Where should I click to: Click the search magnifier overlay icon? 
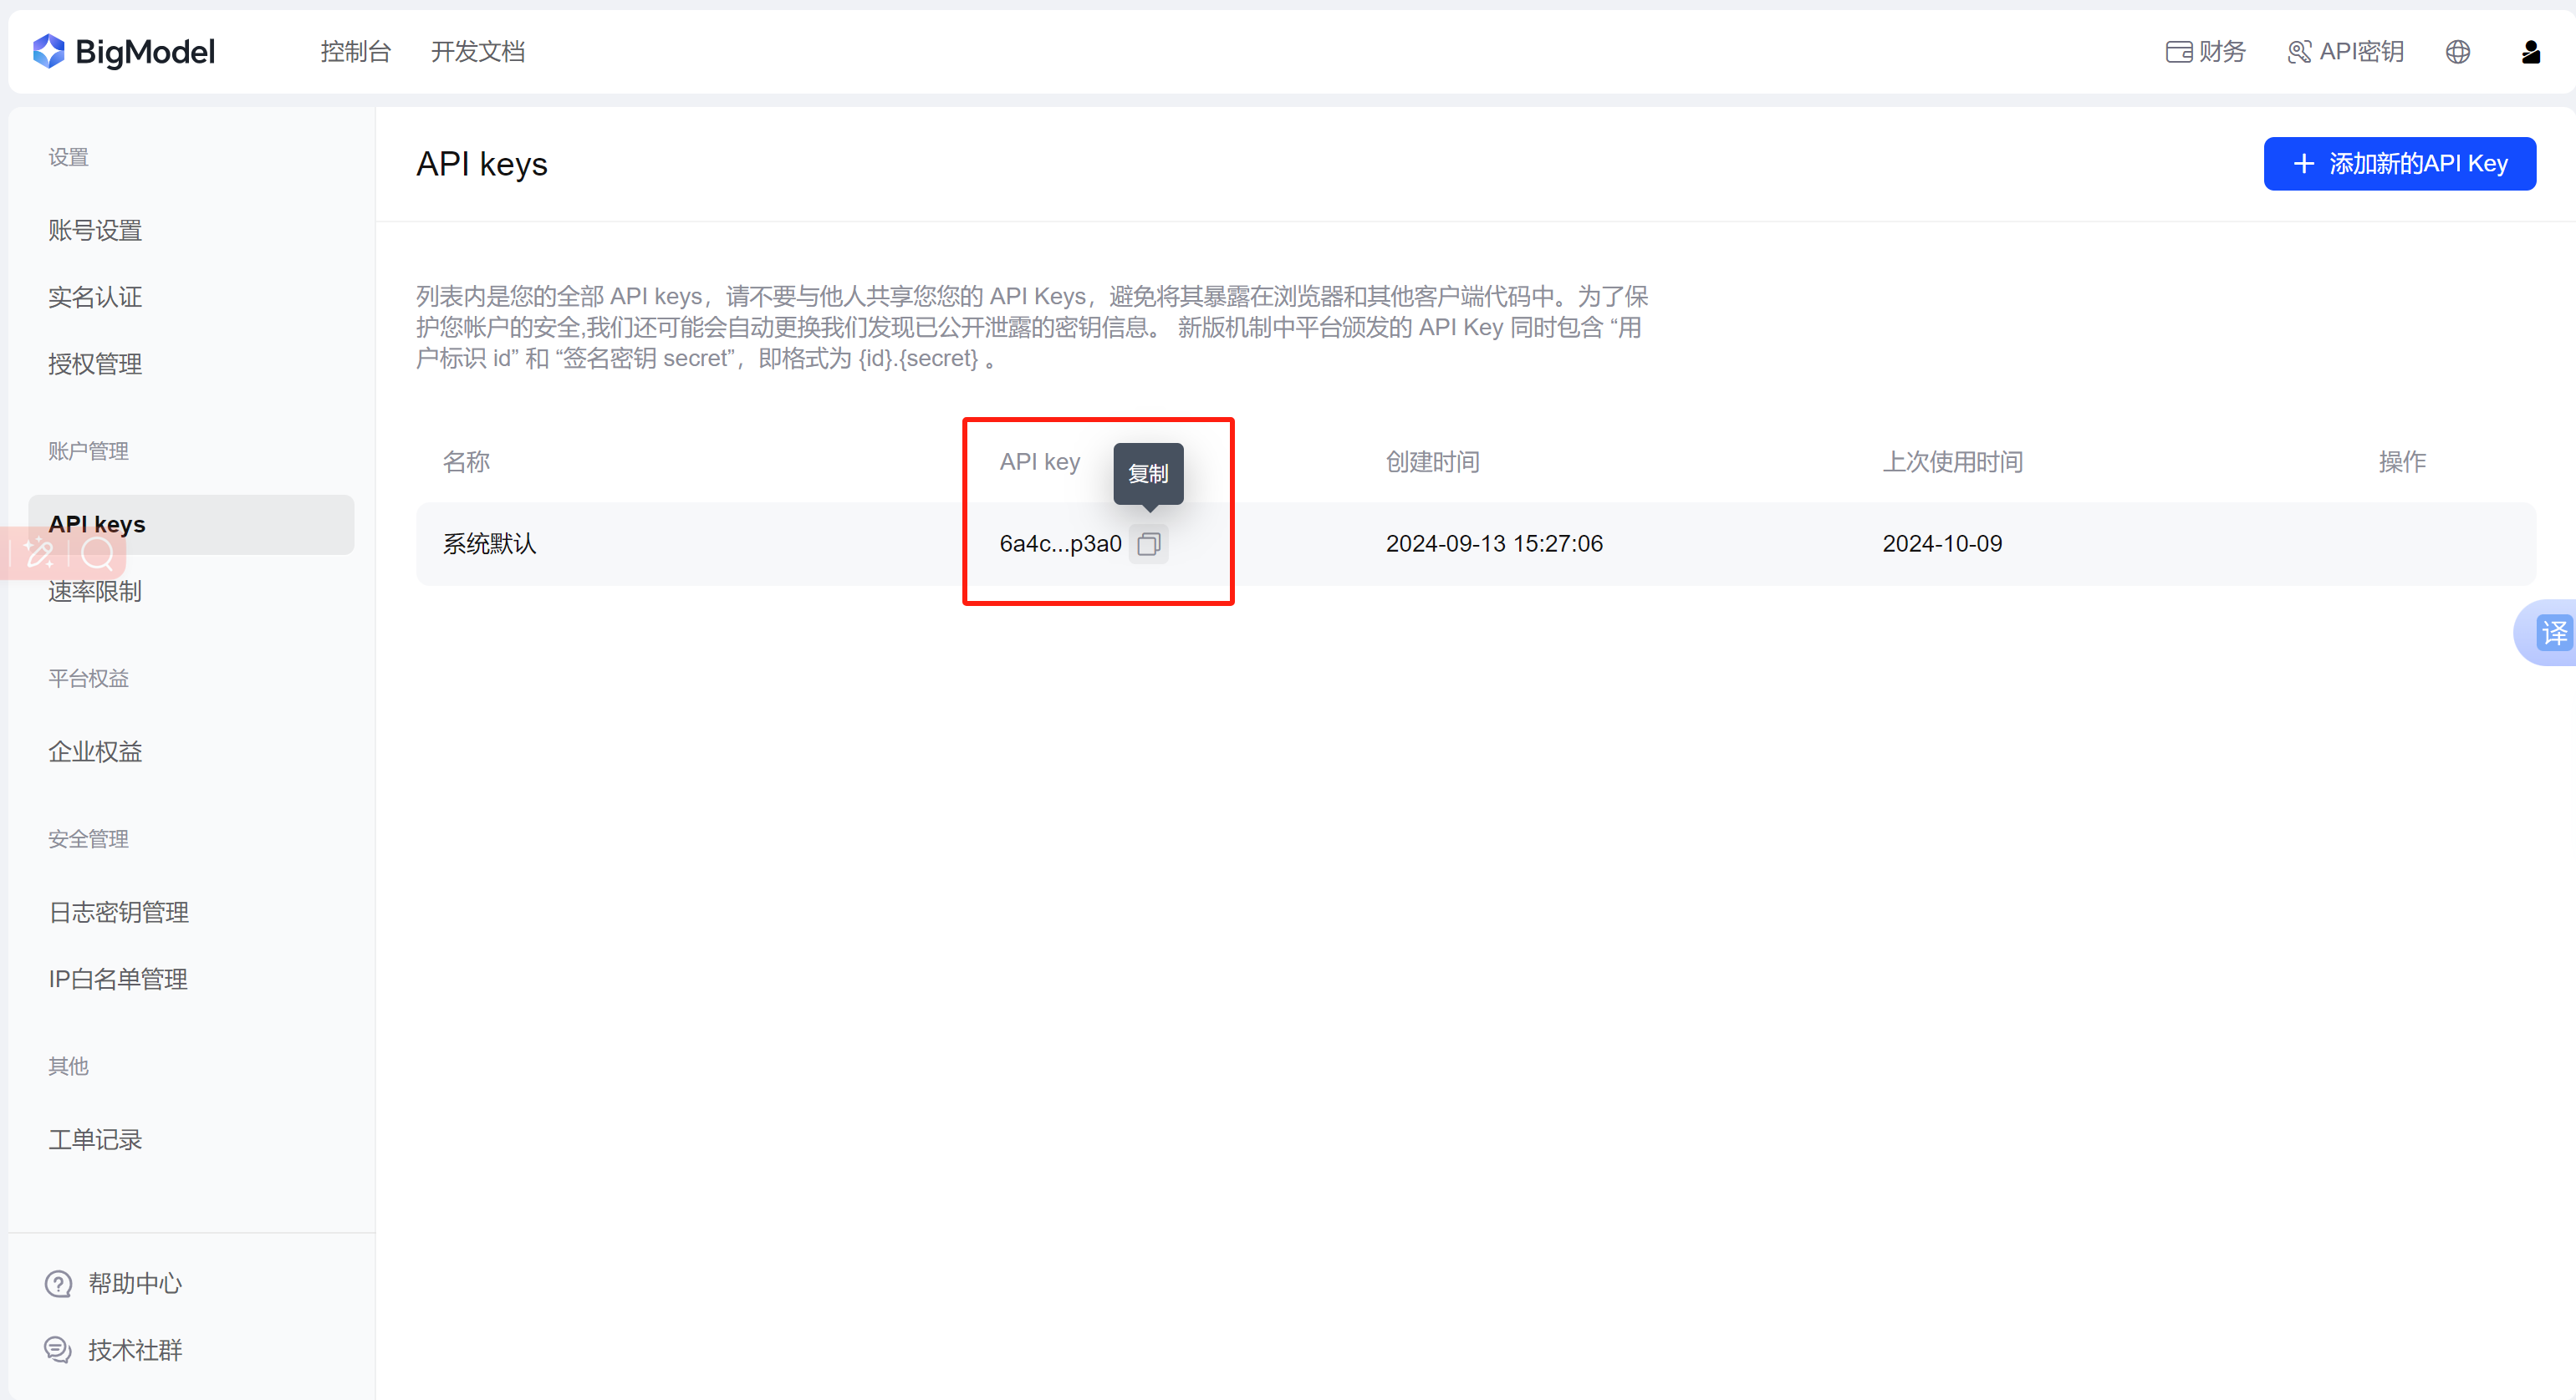[x=97, y=552]
